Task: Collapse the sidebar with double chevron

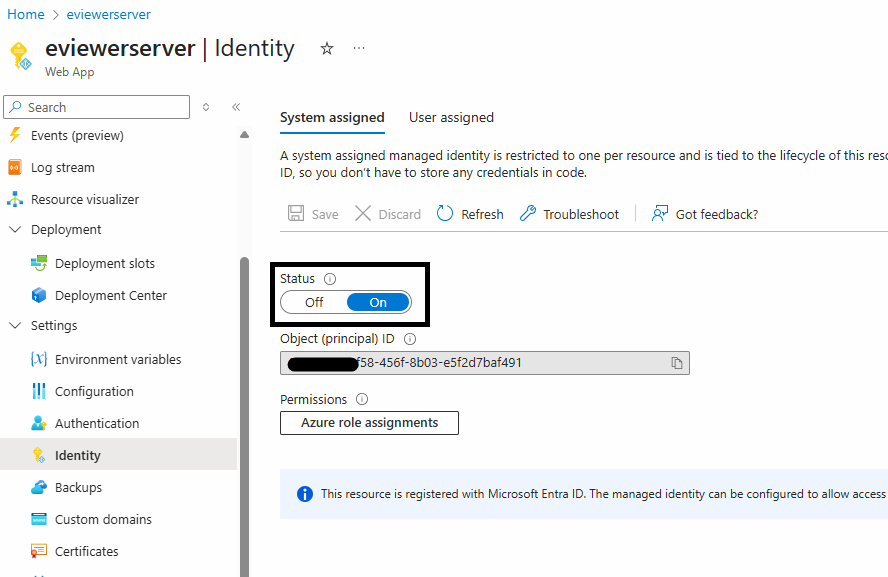Action: (236, 107)
